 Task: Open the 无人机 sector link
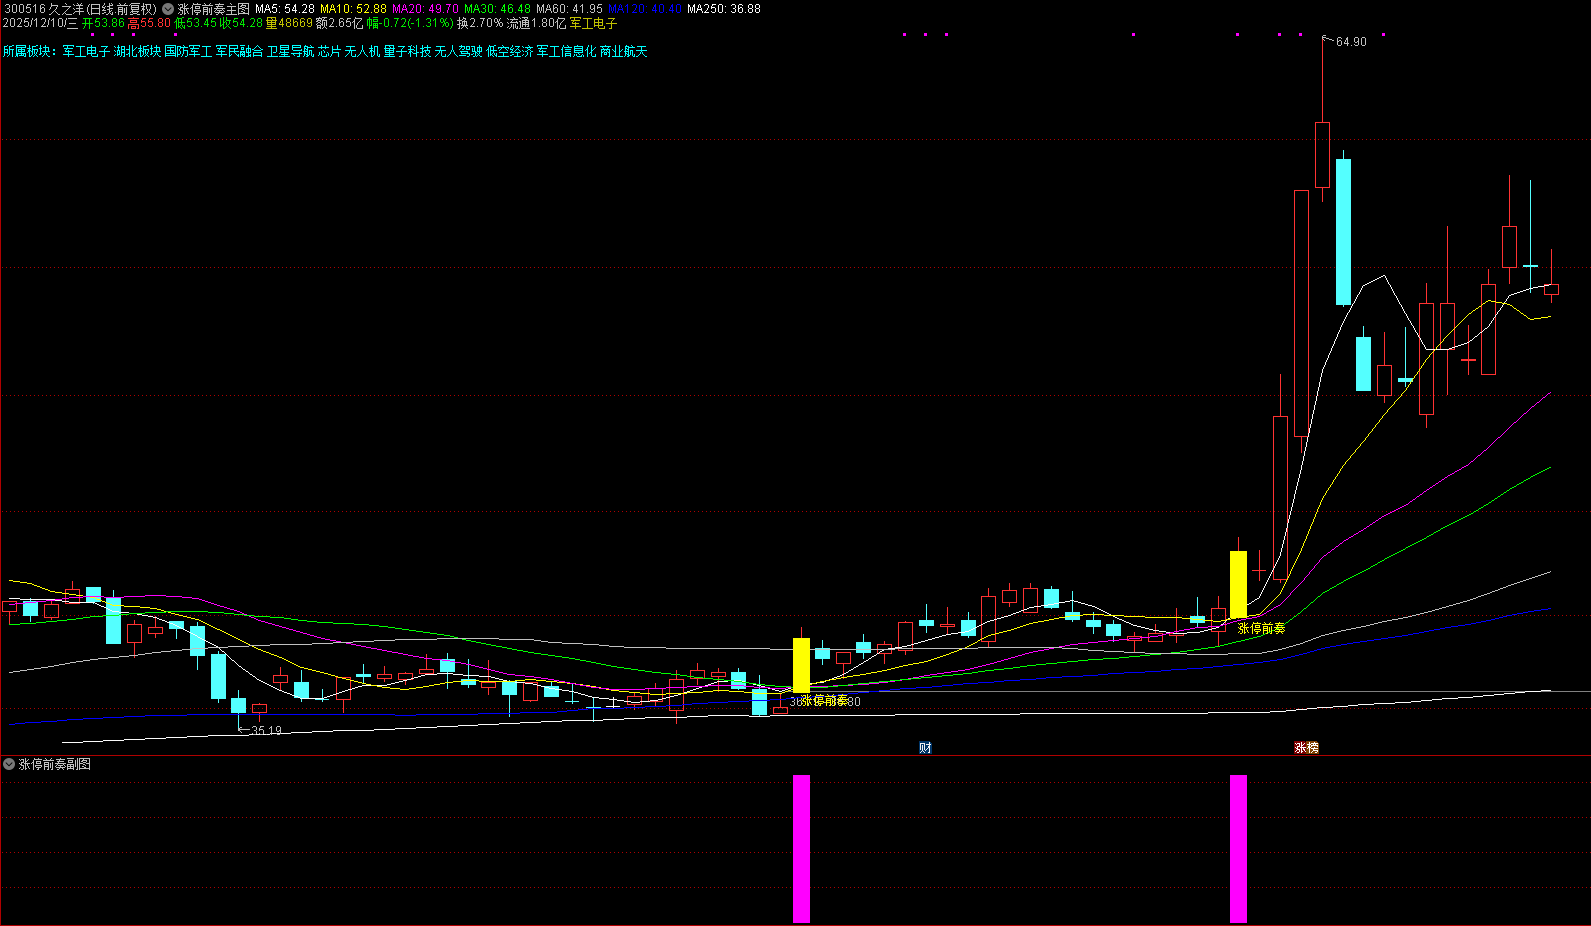pyautogui.click(x=362, y=52)
